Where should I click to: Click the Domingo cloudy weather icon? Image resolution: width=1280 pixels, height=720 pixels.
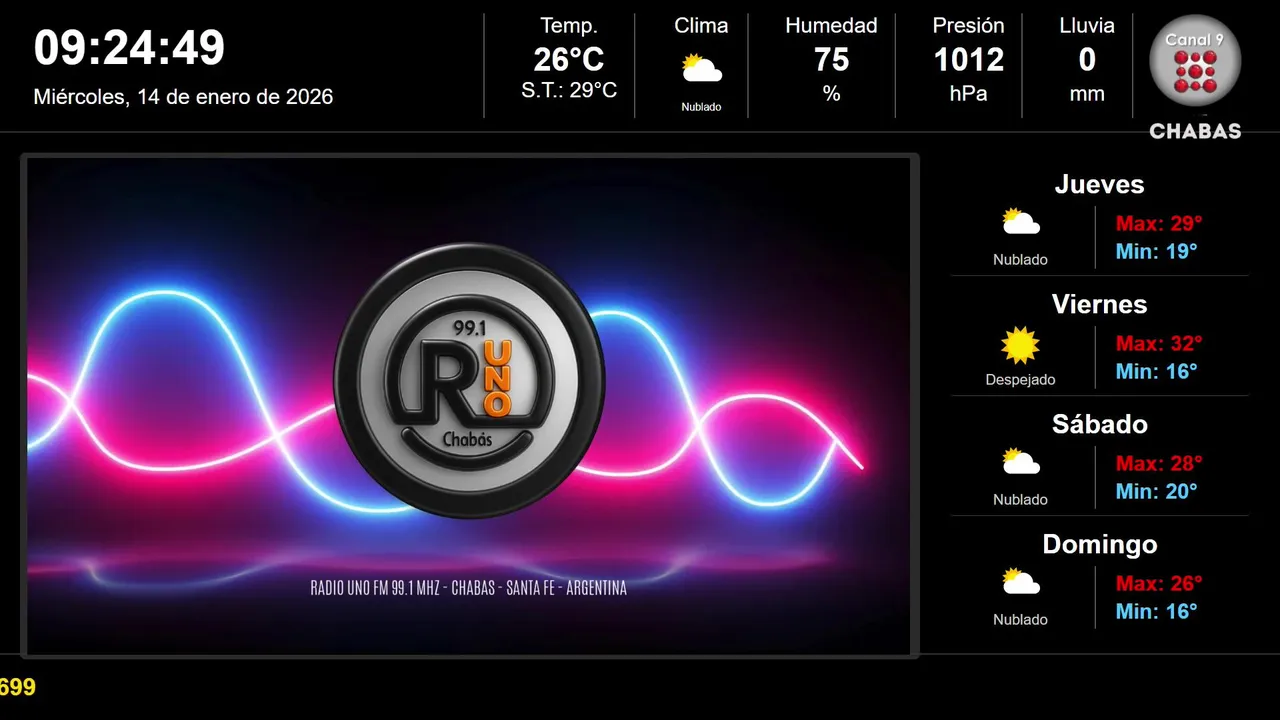click(x=1021, y=581)
